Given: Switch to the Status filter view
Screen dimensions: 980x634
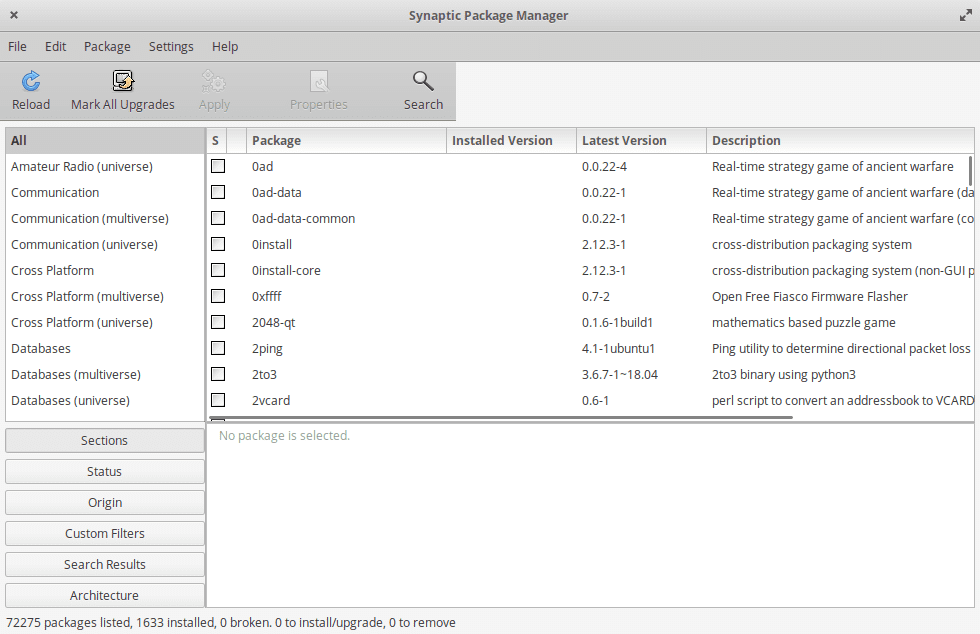Looking at the screenshot, I should 104,471.
